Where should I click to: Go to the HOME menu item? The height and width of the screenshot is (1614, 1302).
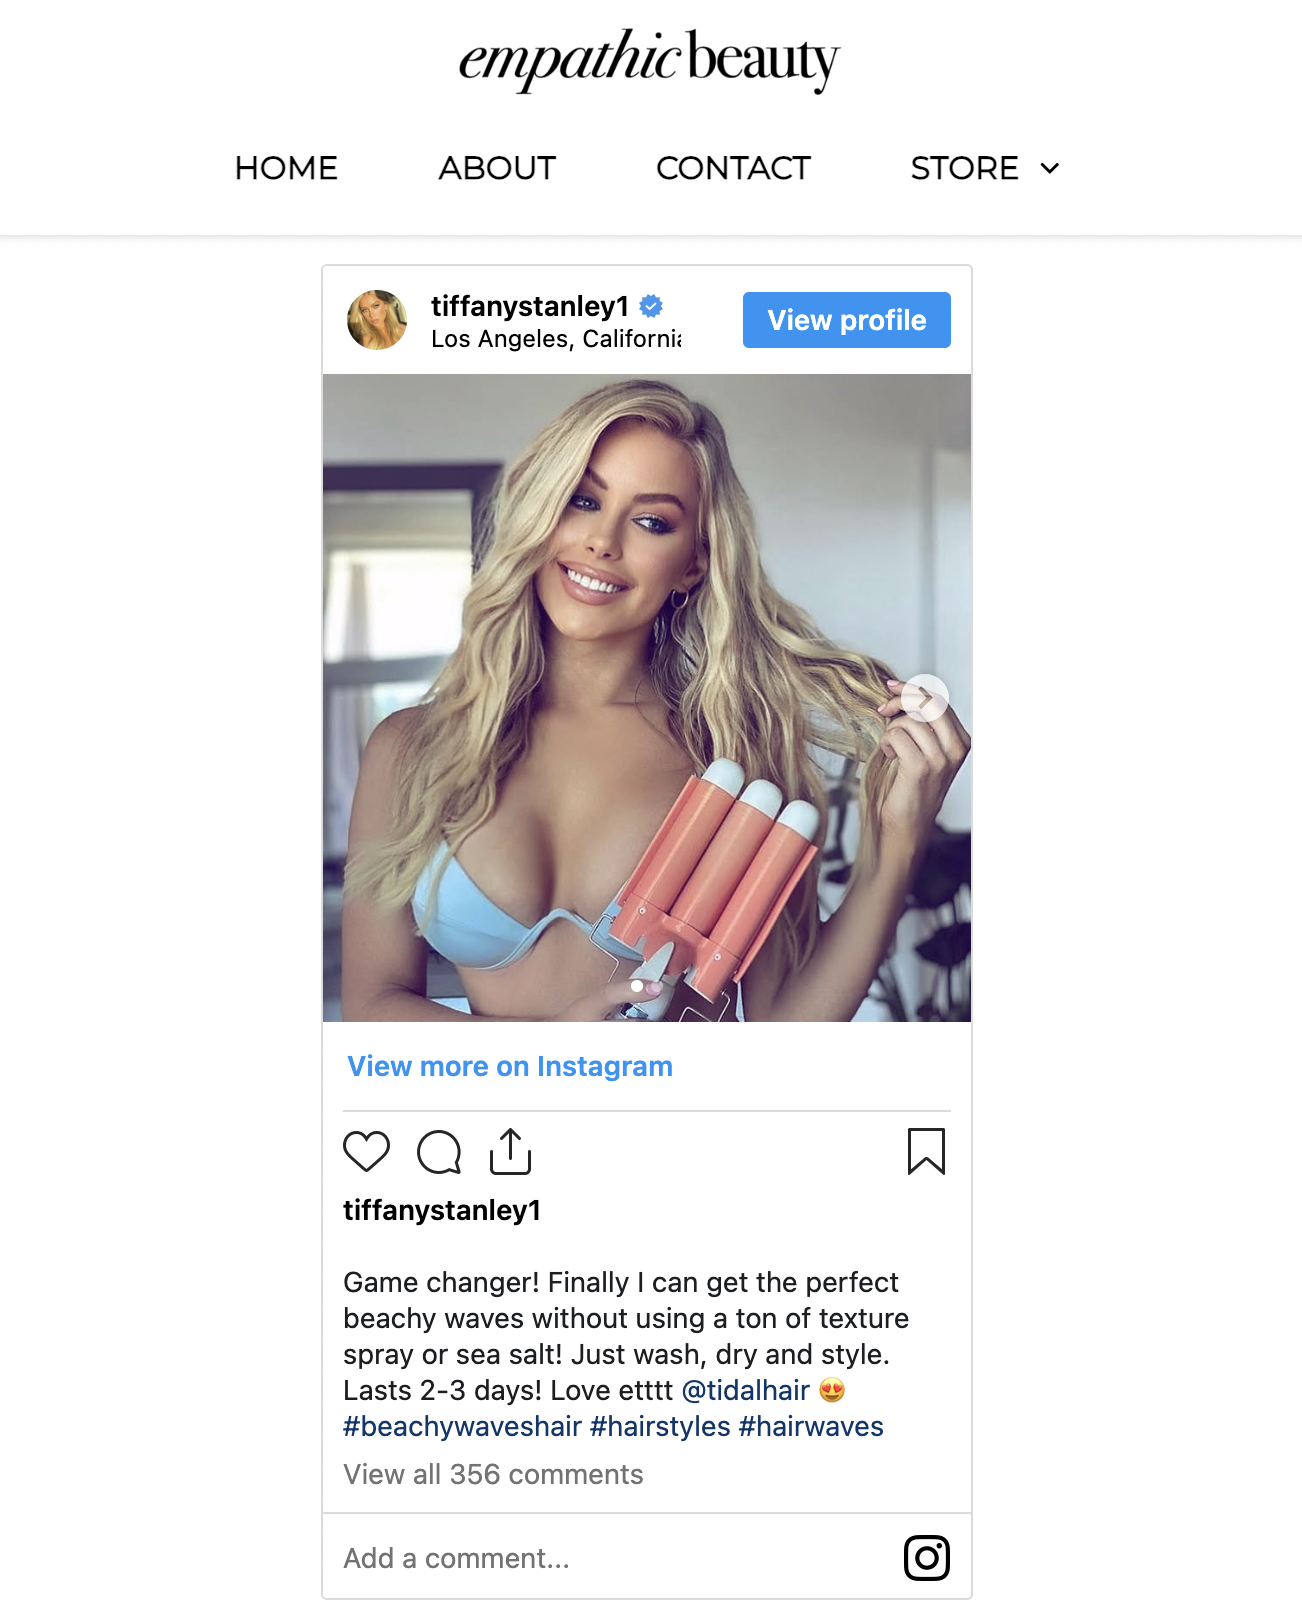(x=286, y=168)
